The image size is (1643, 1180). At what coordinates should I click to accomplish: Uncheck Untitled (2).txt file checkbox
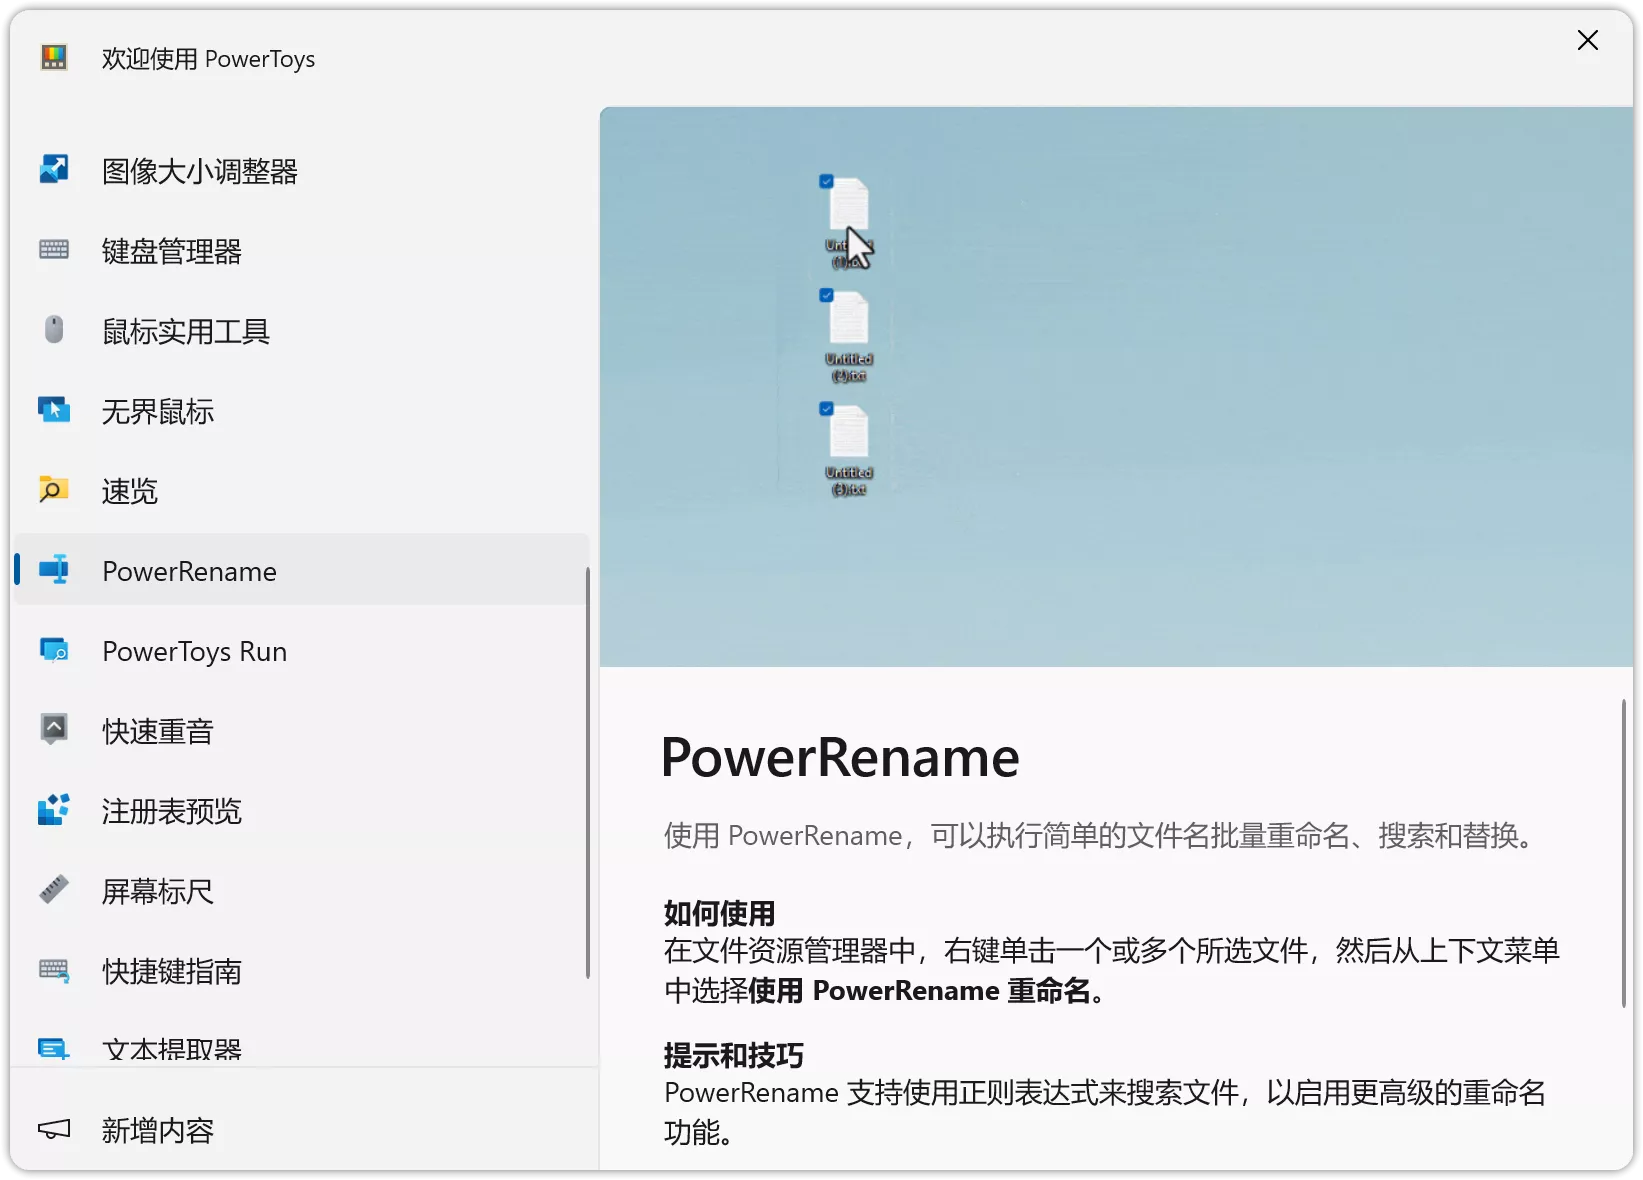pos(825,296)
